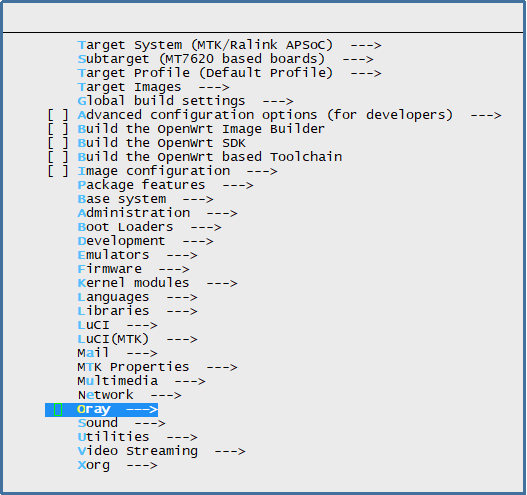Expand the Subtarget MT7620 arrow
The image size is (527, 495).
tap(358, 59)
